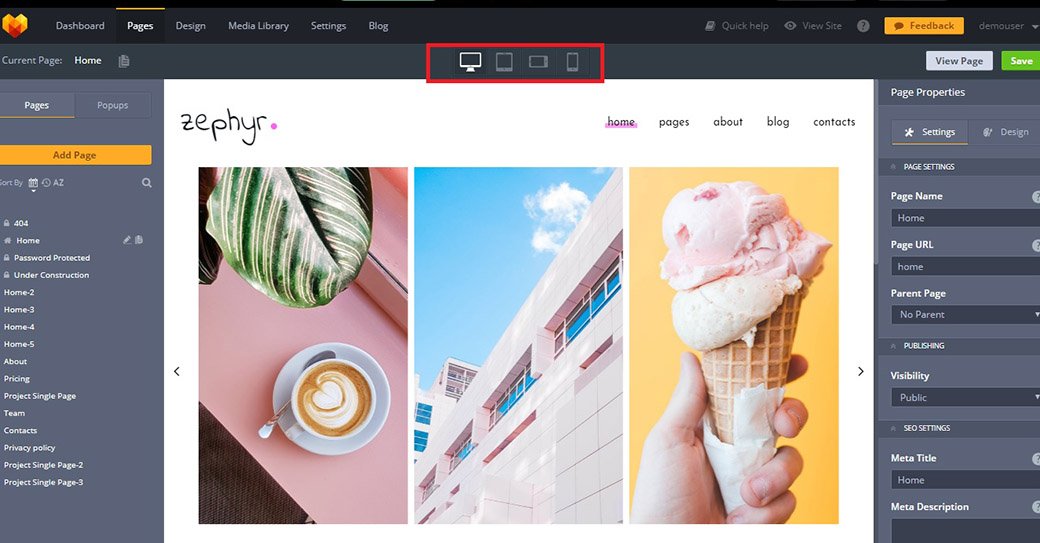Switch to tablet landscape preview

click(538, 62)
